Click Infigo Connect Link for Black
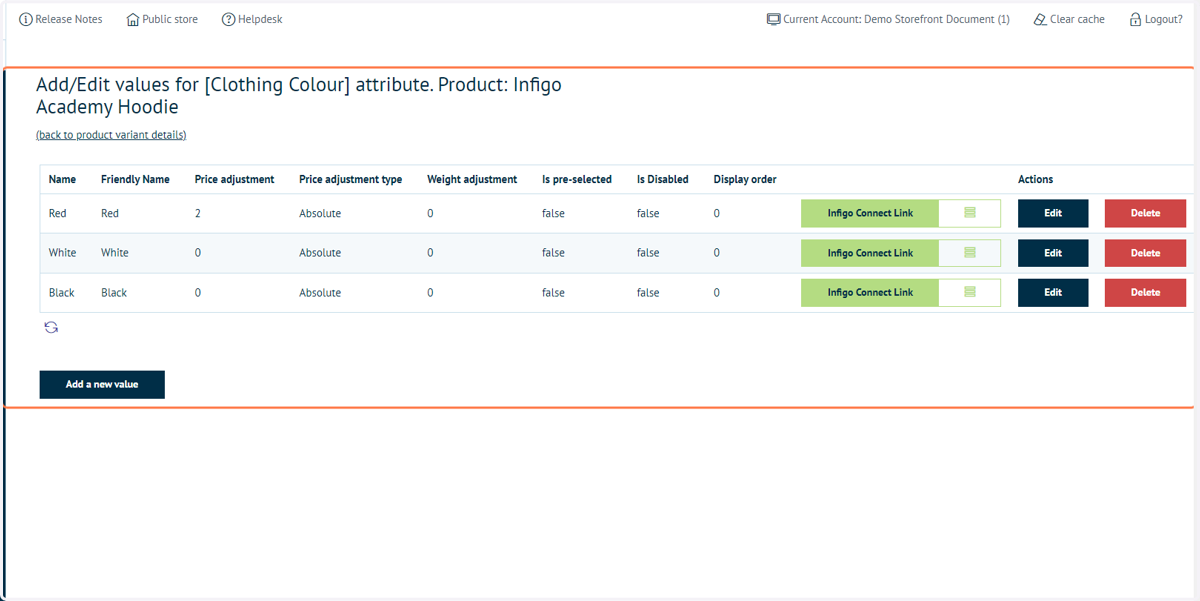Screen dimensions: 1200x601 (x=870, y=292)
